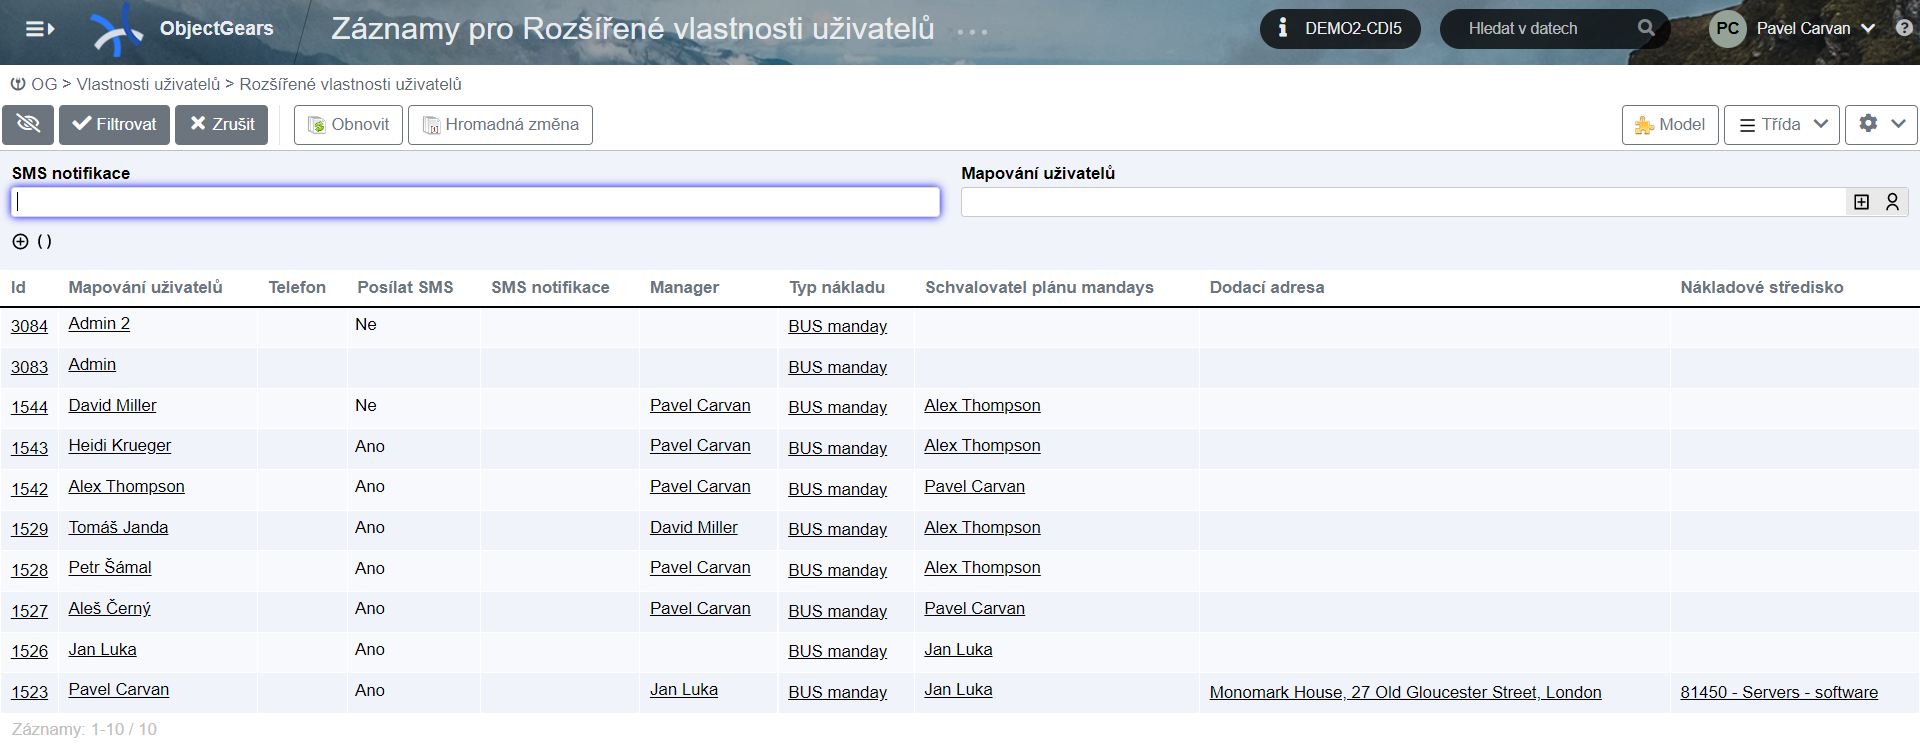Sort by Manager column header
The height and width of the screenshot is (754, 1920).
[684, 287]
